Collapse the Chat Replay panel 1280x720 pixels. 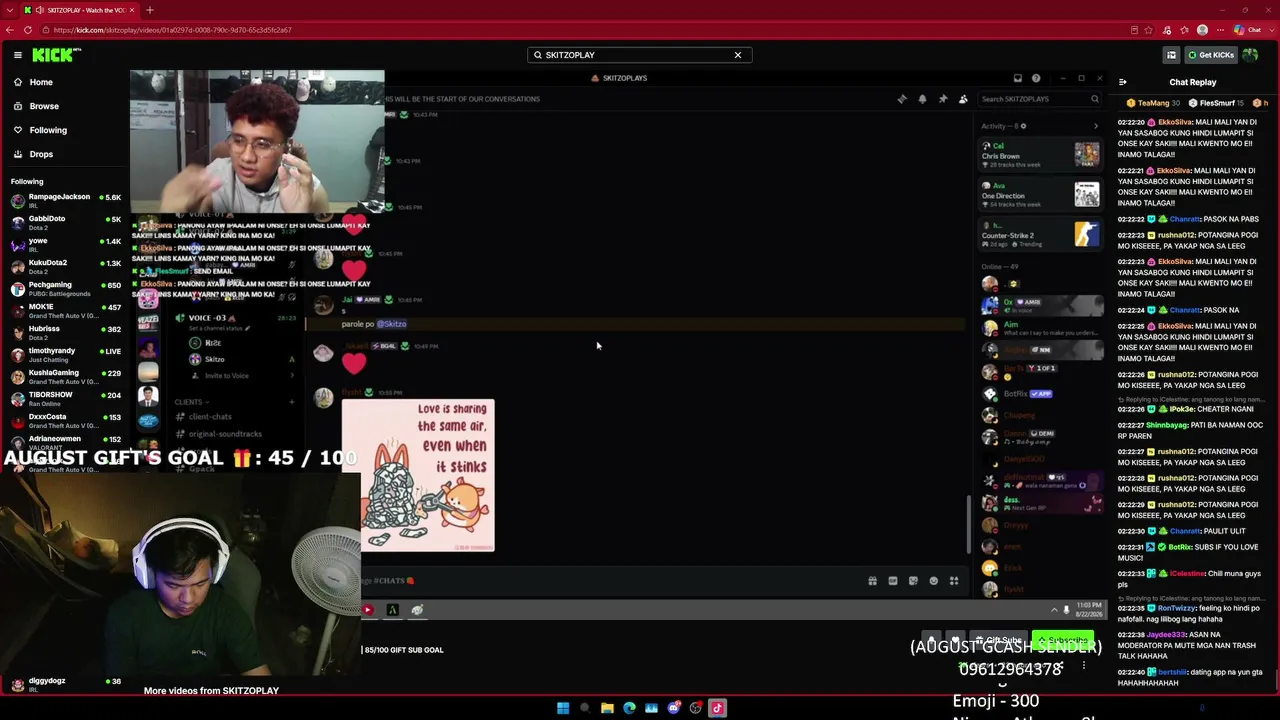[x=1122, y=82]
